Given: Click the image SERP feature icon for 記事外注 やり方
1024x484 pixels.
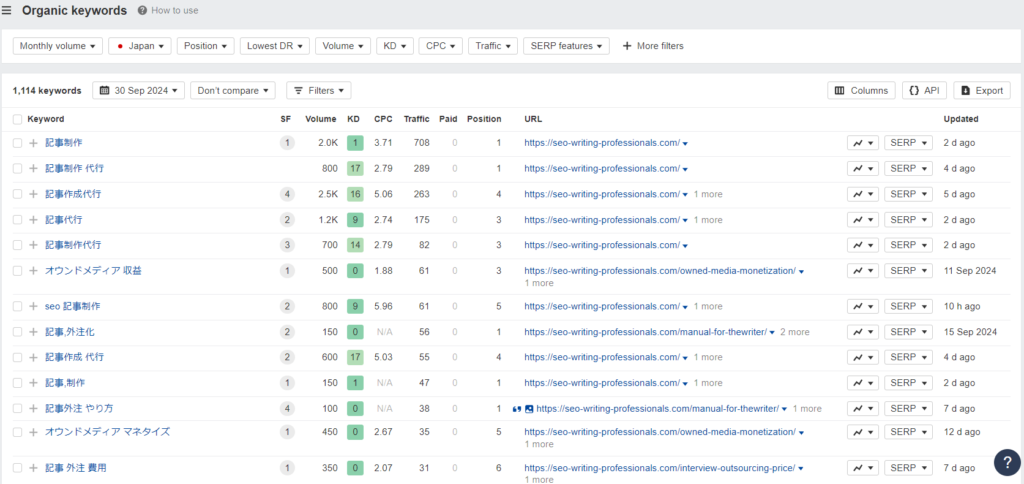Looking at the screenshot, I should pos(529,408).
